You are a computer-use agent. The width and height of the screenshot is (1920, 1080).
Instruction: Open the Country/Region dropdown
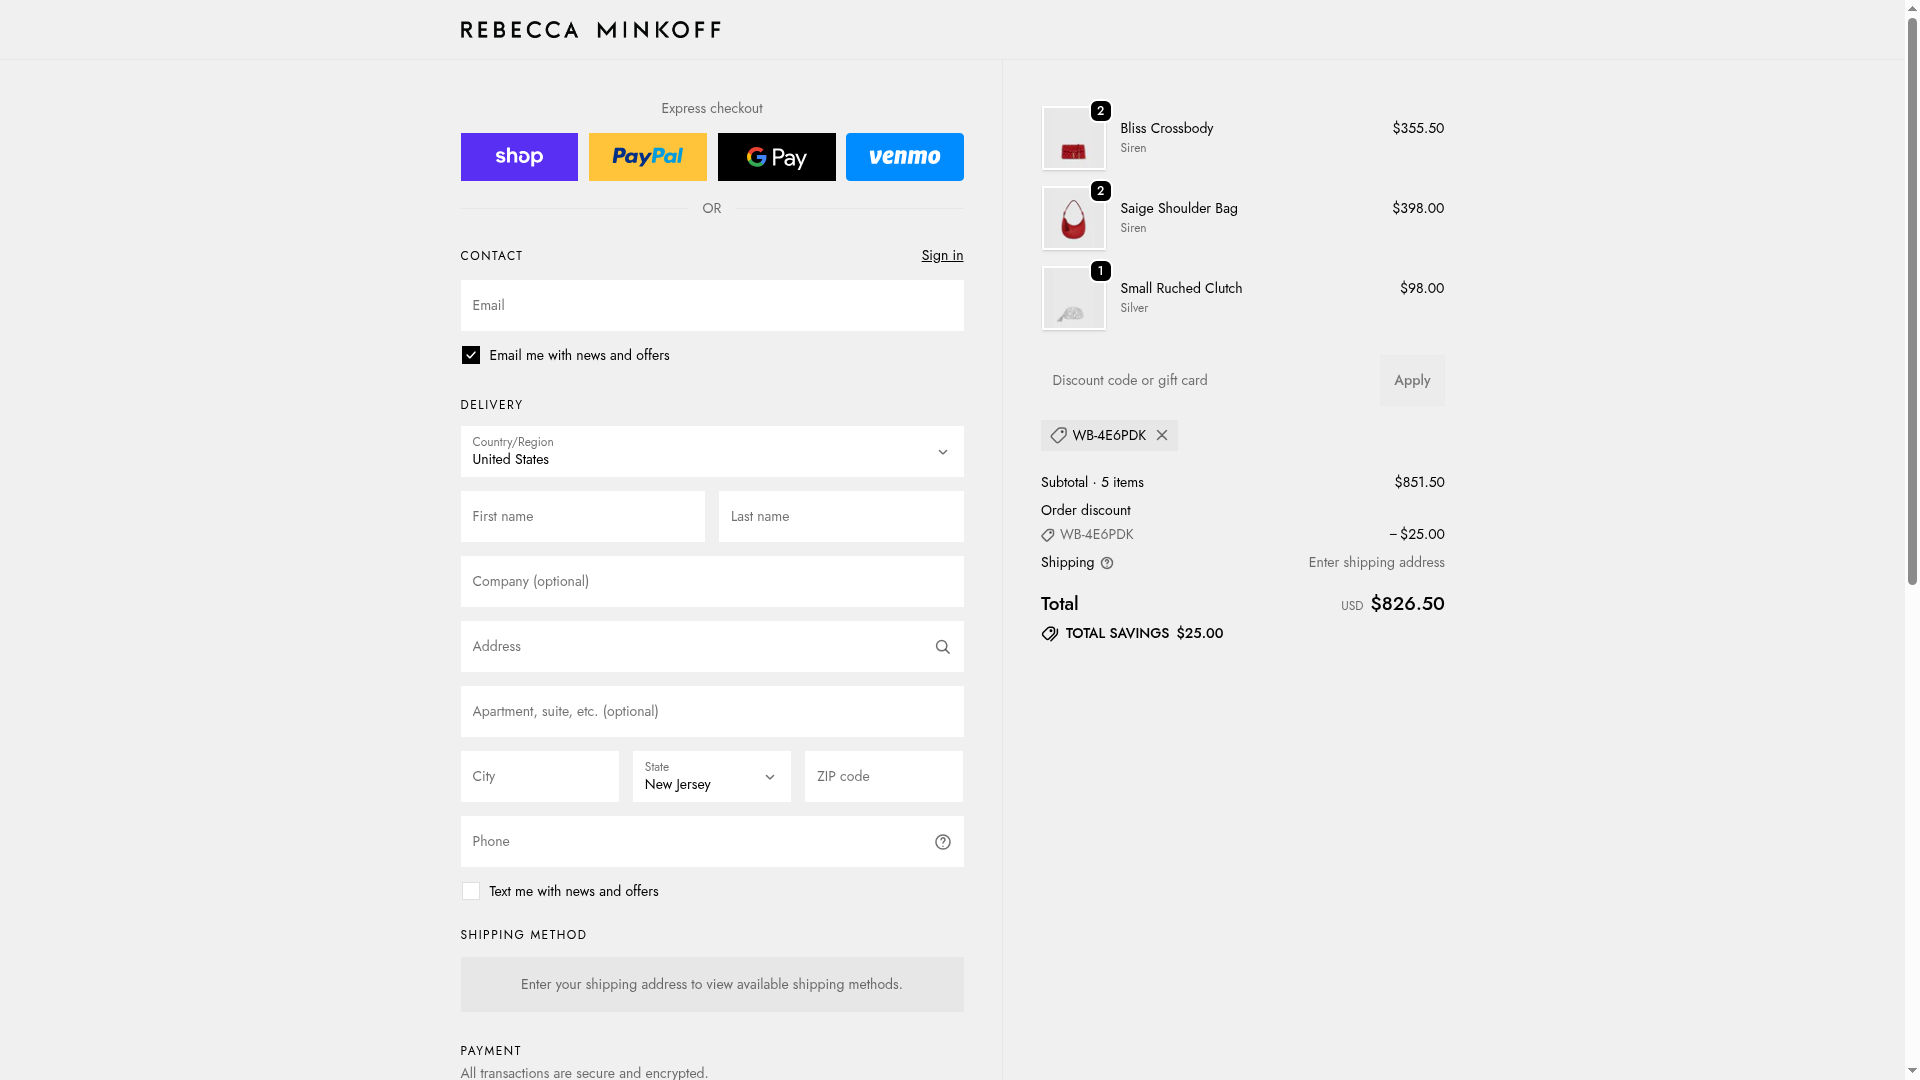click(711, 452)
